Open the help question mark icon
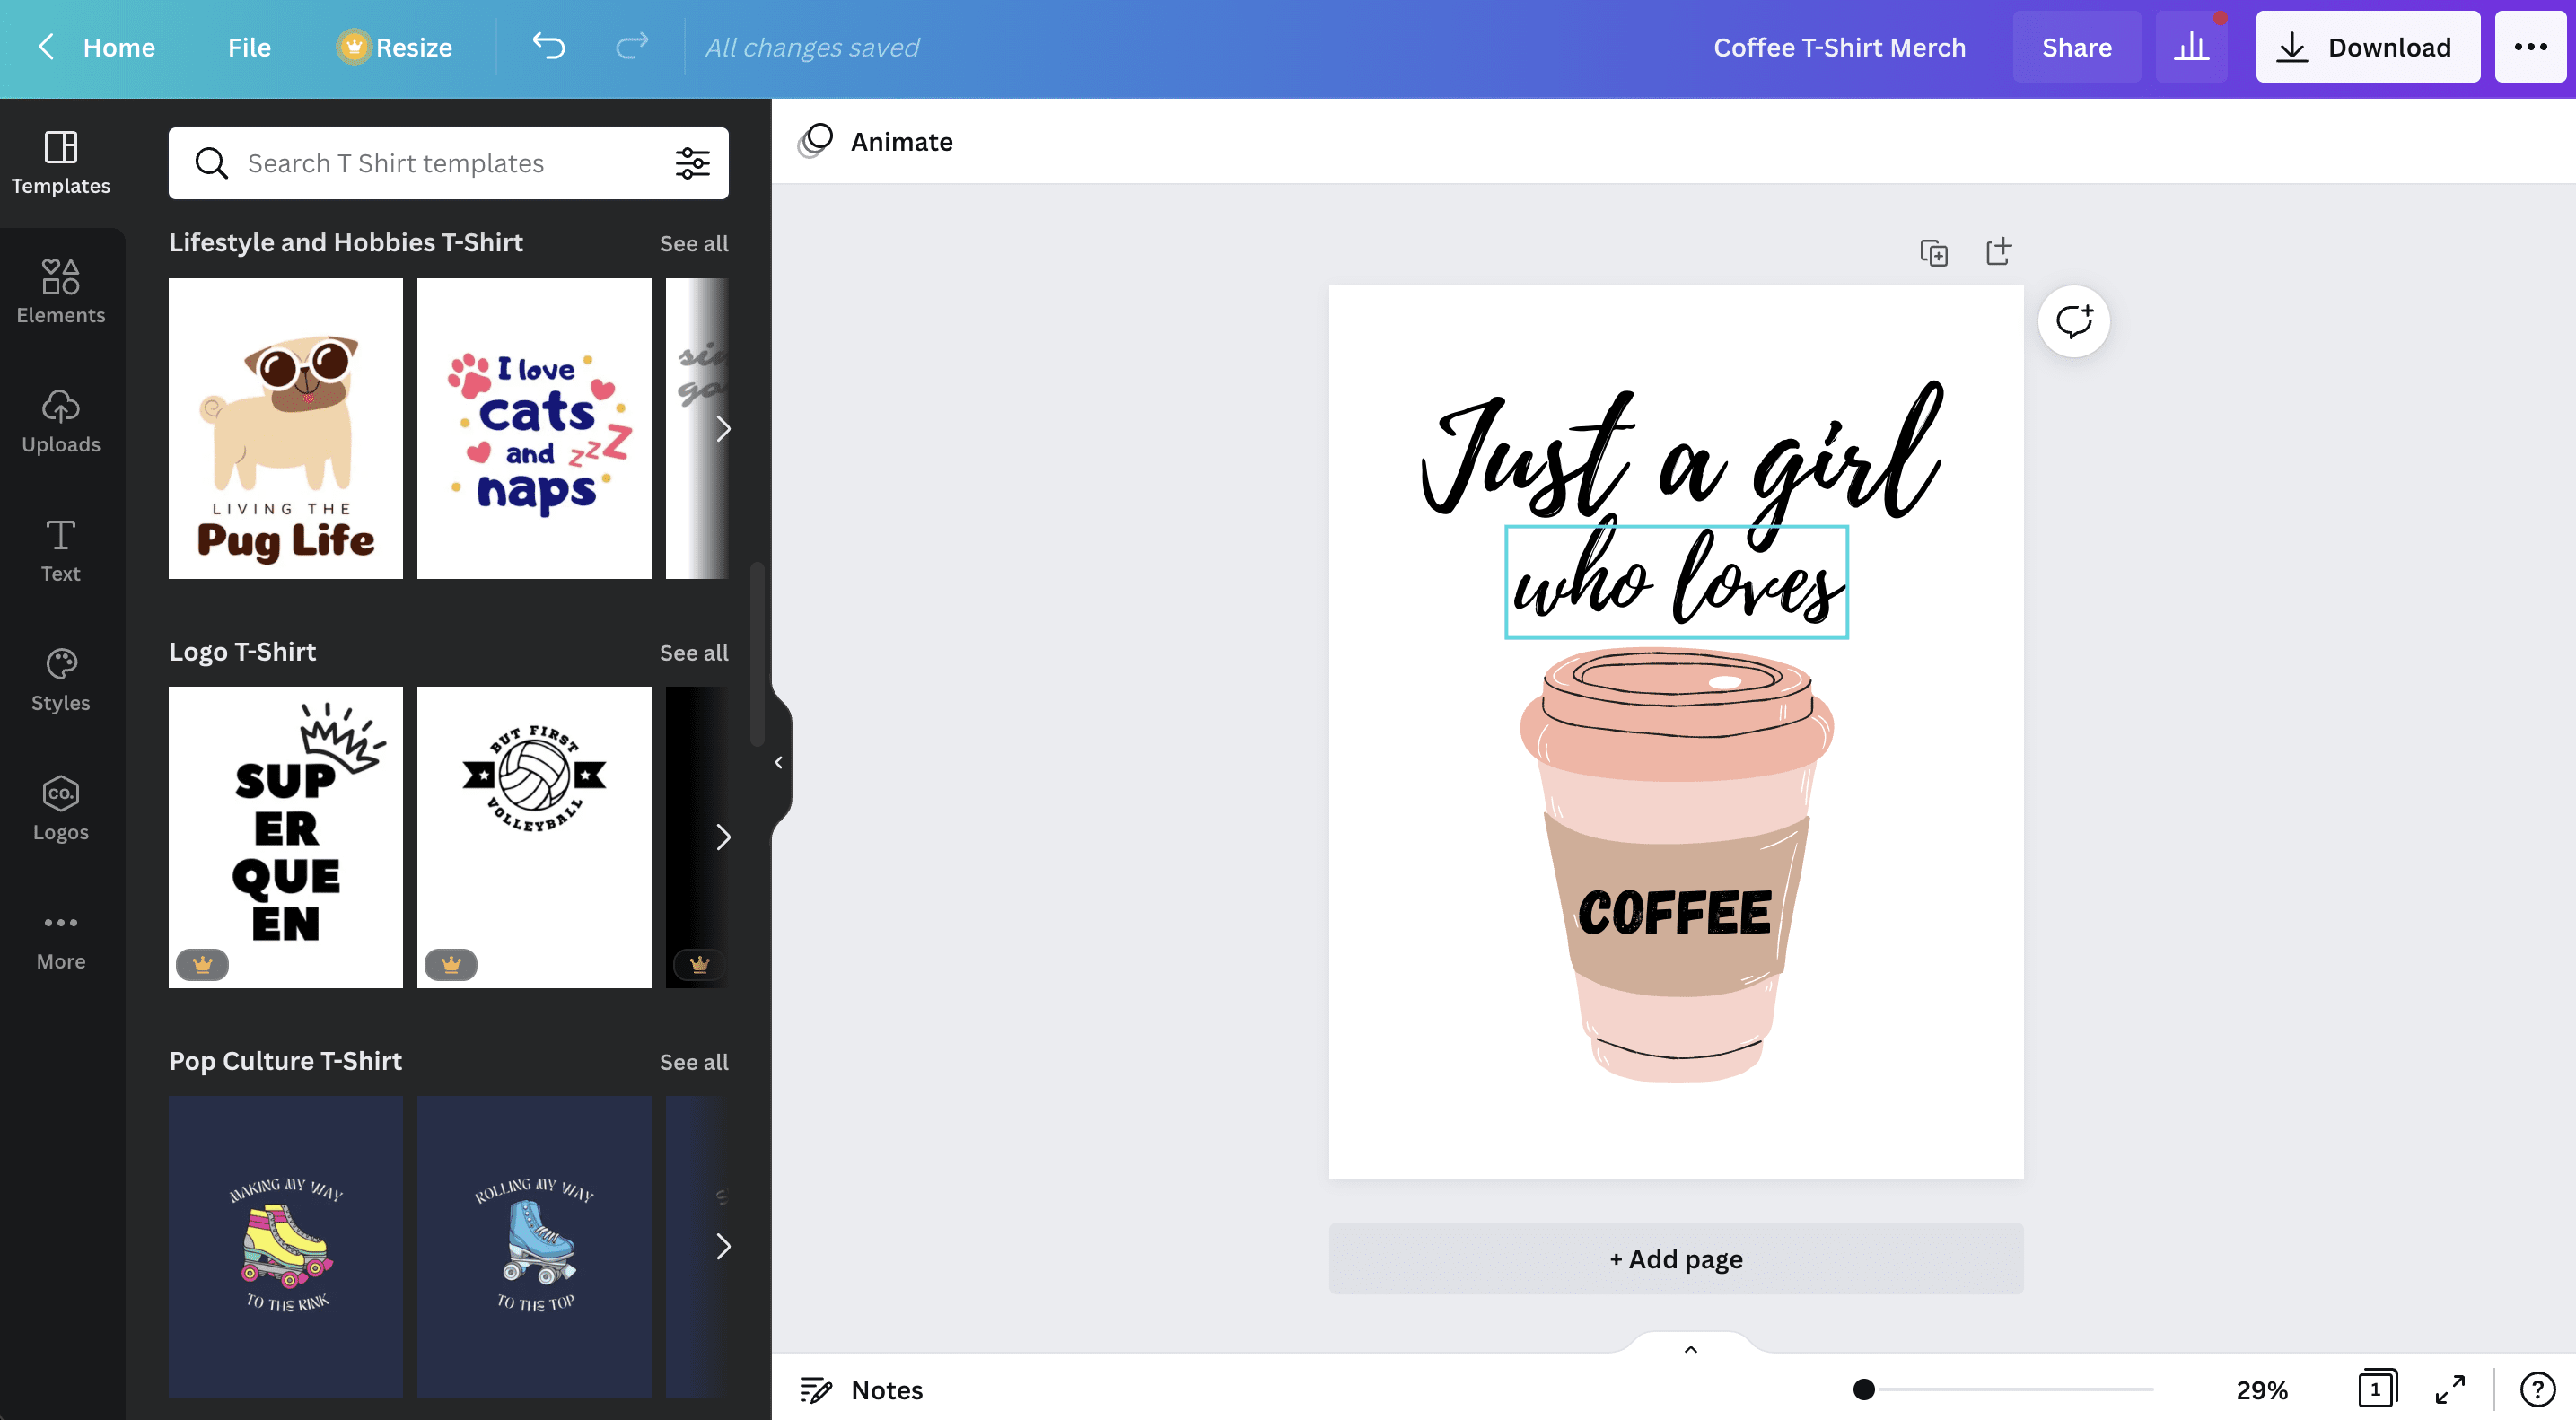Screen dimensions: 2576x1420 [2537, 1389]
